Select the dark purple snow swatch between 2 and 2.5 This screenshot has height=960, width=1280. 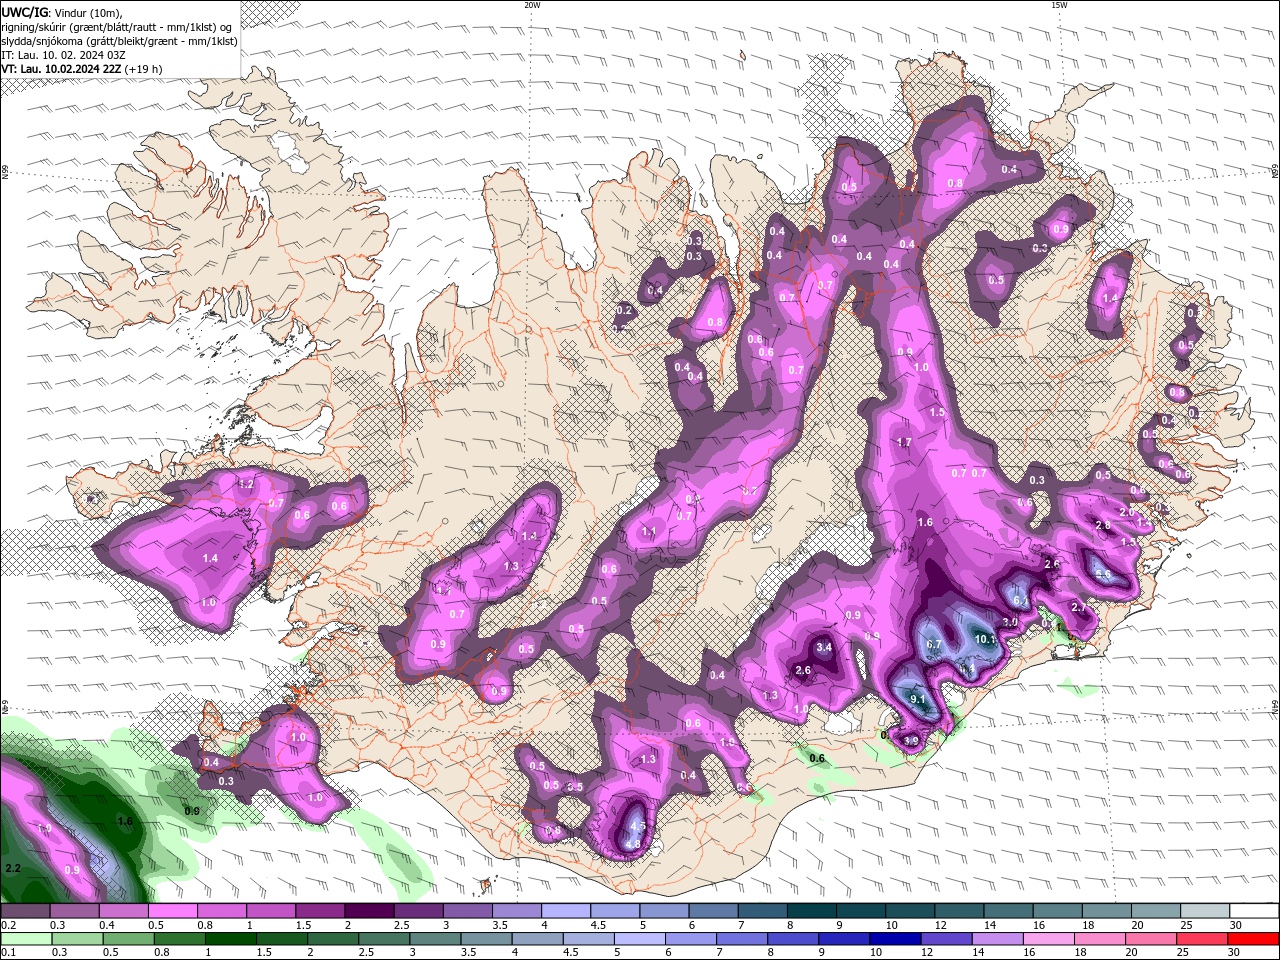coord(369,911)
